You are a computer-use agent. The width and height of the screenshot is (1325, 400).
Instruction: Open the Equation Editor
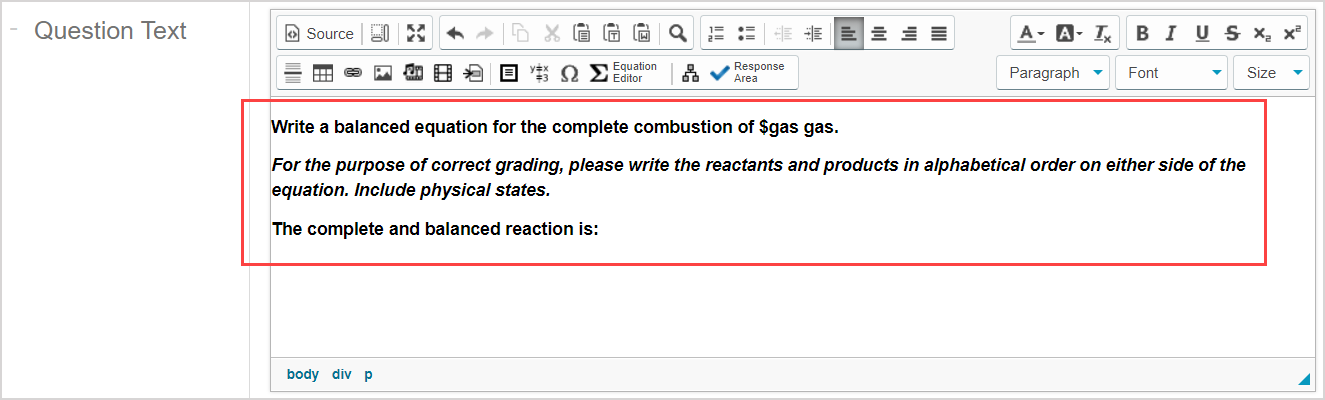(624, 73)
